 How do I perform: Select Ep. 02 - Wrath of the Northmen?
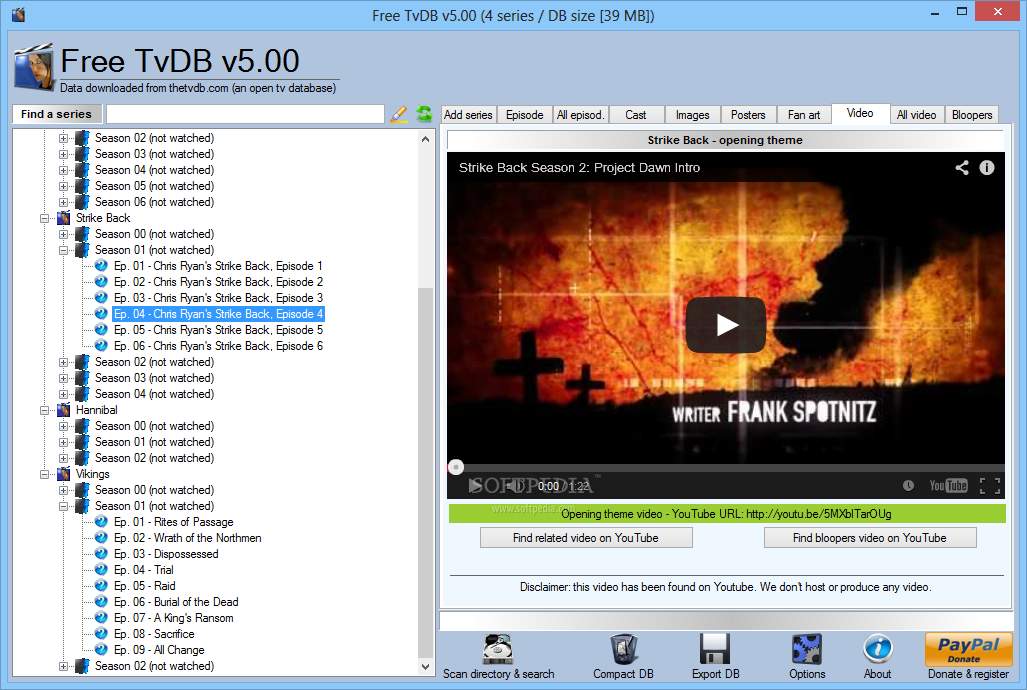[187, 538]
